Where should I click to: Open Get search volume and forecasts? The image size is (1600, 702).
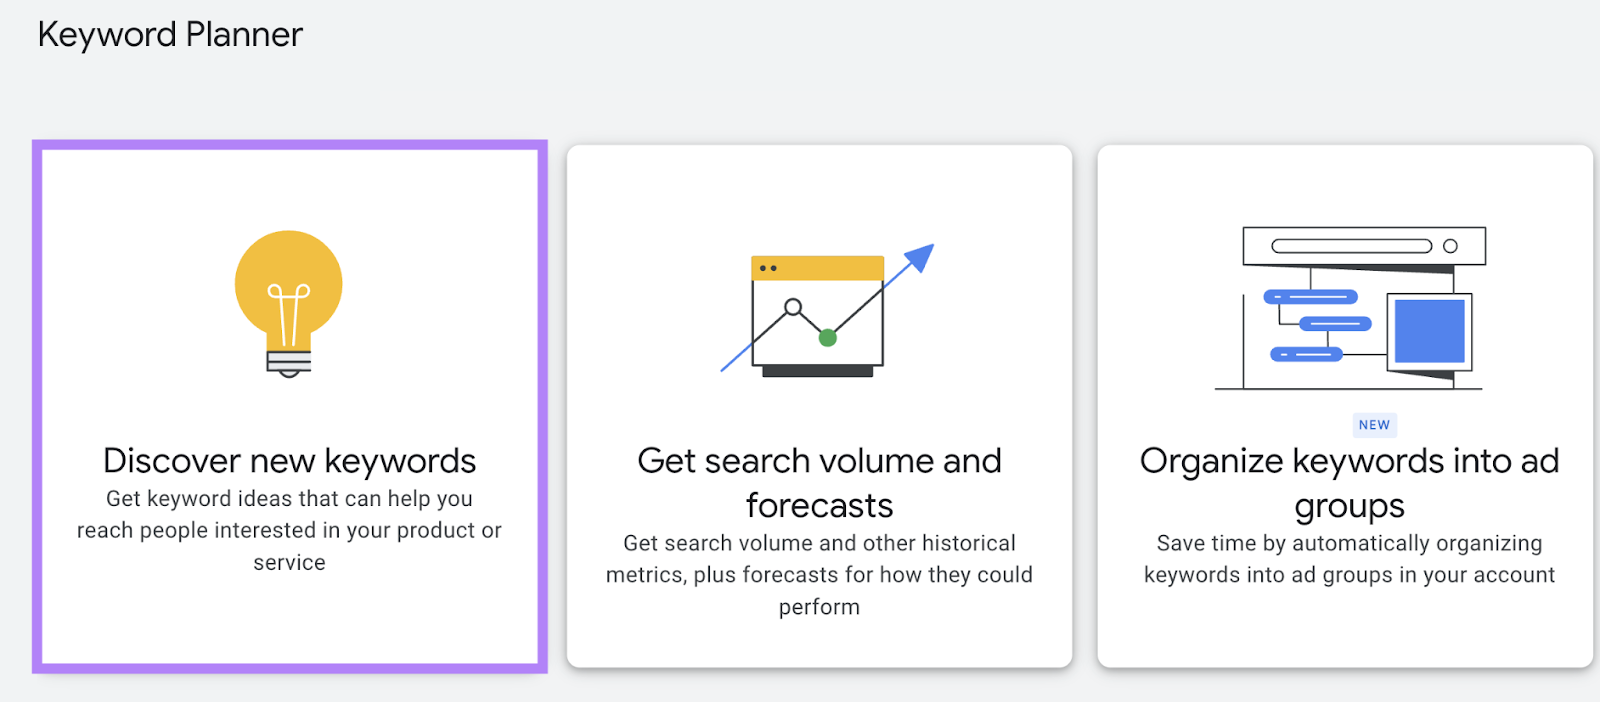tap(818, 405)
